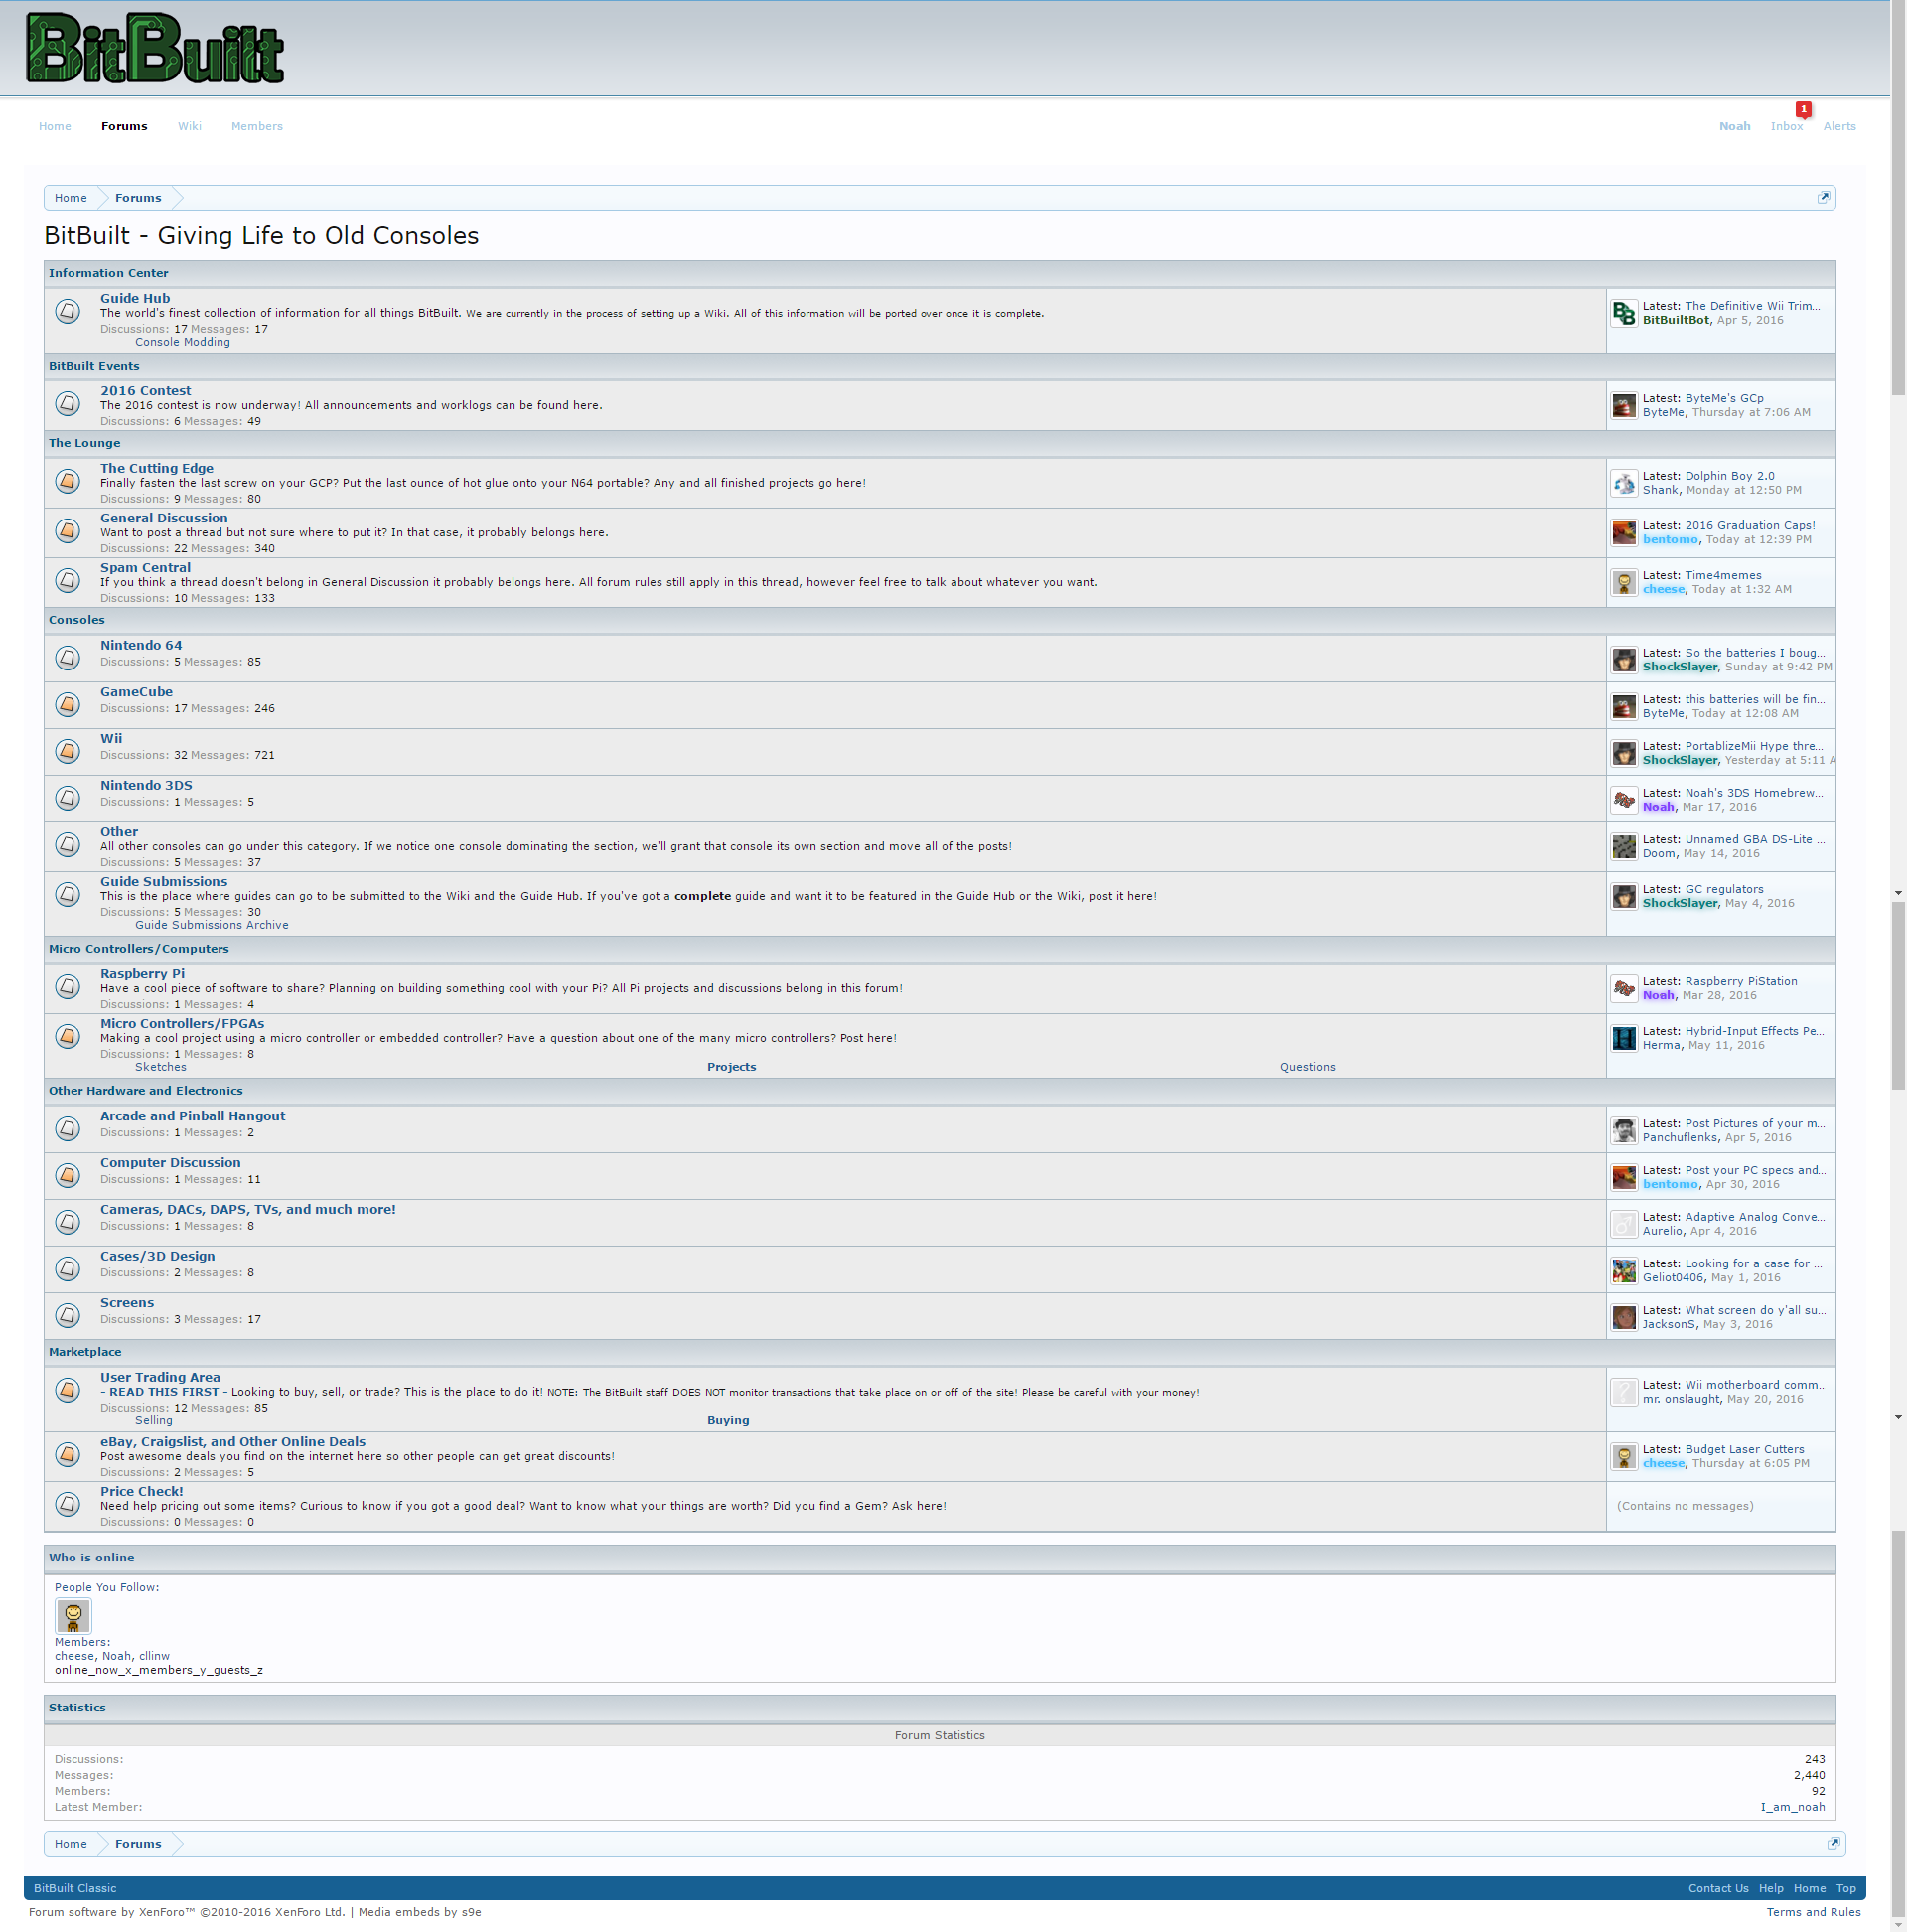Click the Raspberry Pi forum status icon

click(67, 987)
